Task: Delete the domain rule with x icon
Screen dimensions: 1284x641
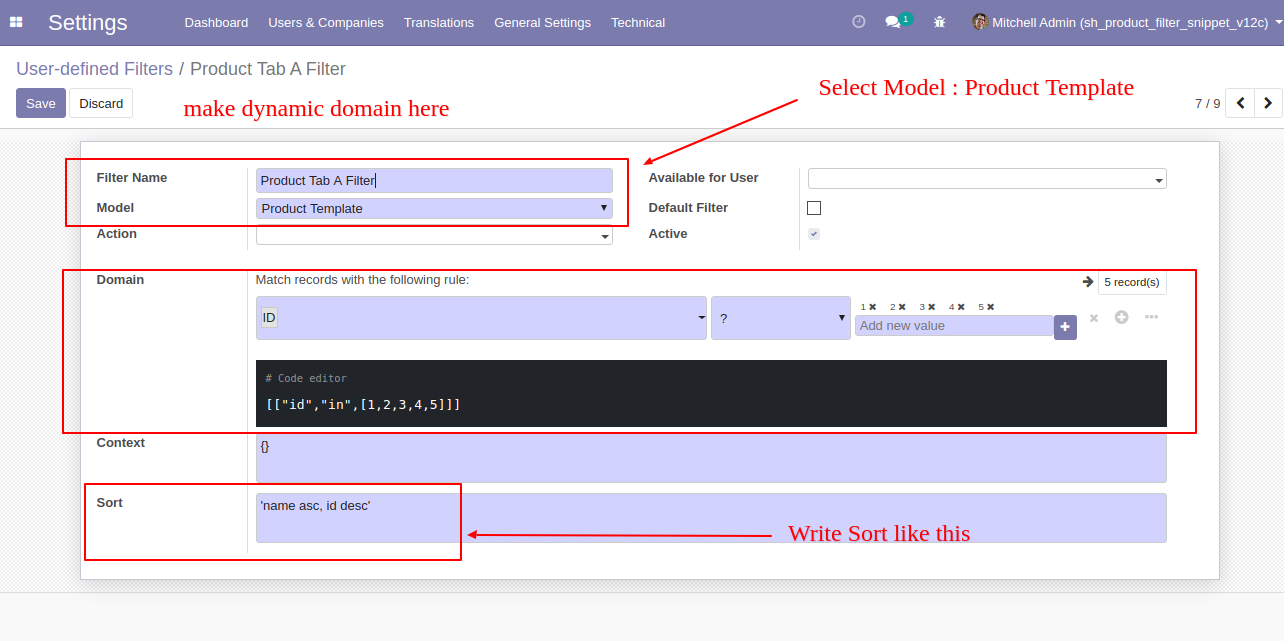Action: [x=1094, y=318]
